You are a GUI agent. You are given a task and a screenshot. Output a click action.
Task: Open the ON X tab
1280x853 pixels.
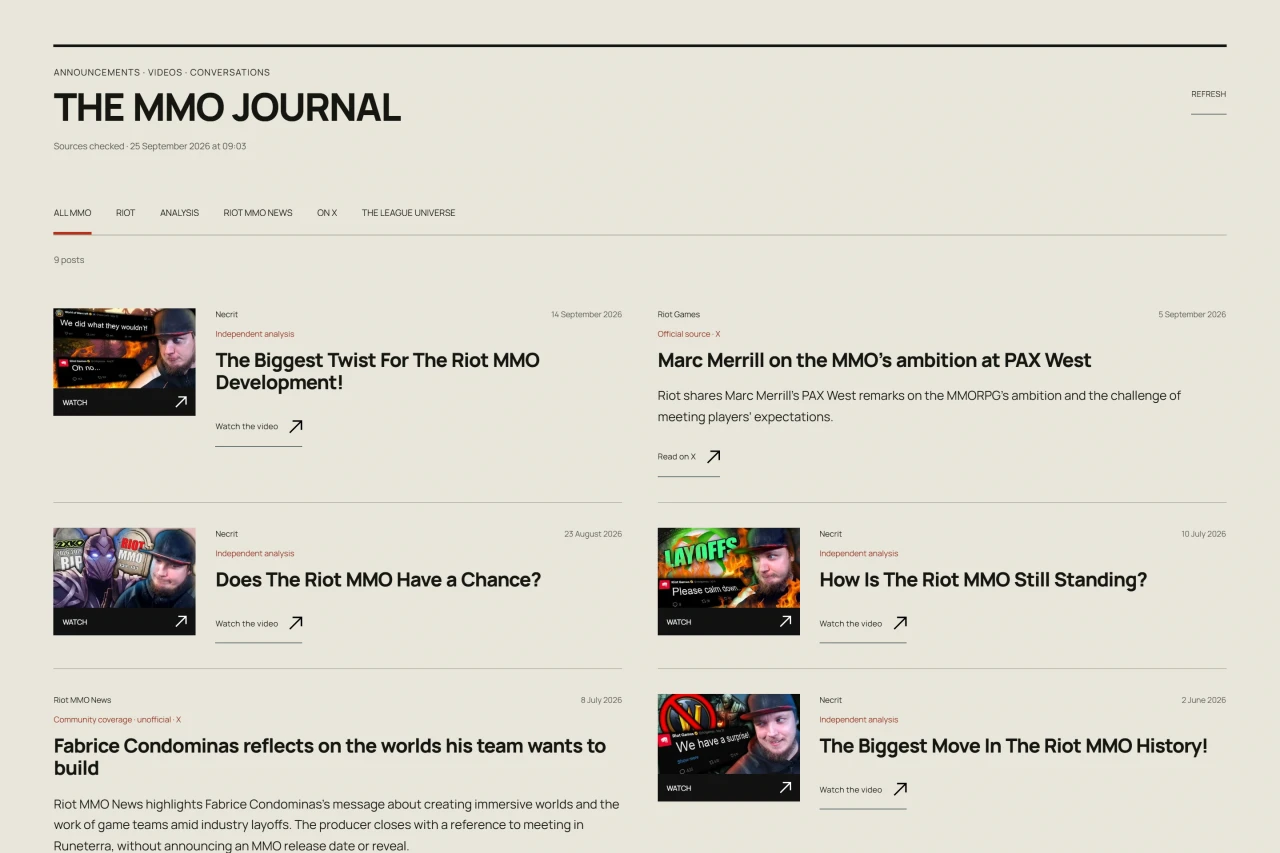(x=327, y=213)
